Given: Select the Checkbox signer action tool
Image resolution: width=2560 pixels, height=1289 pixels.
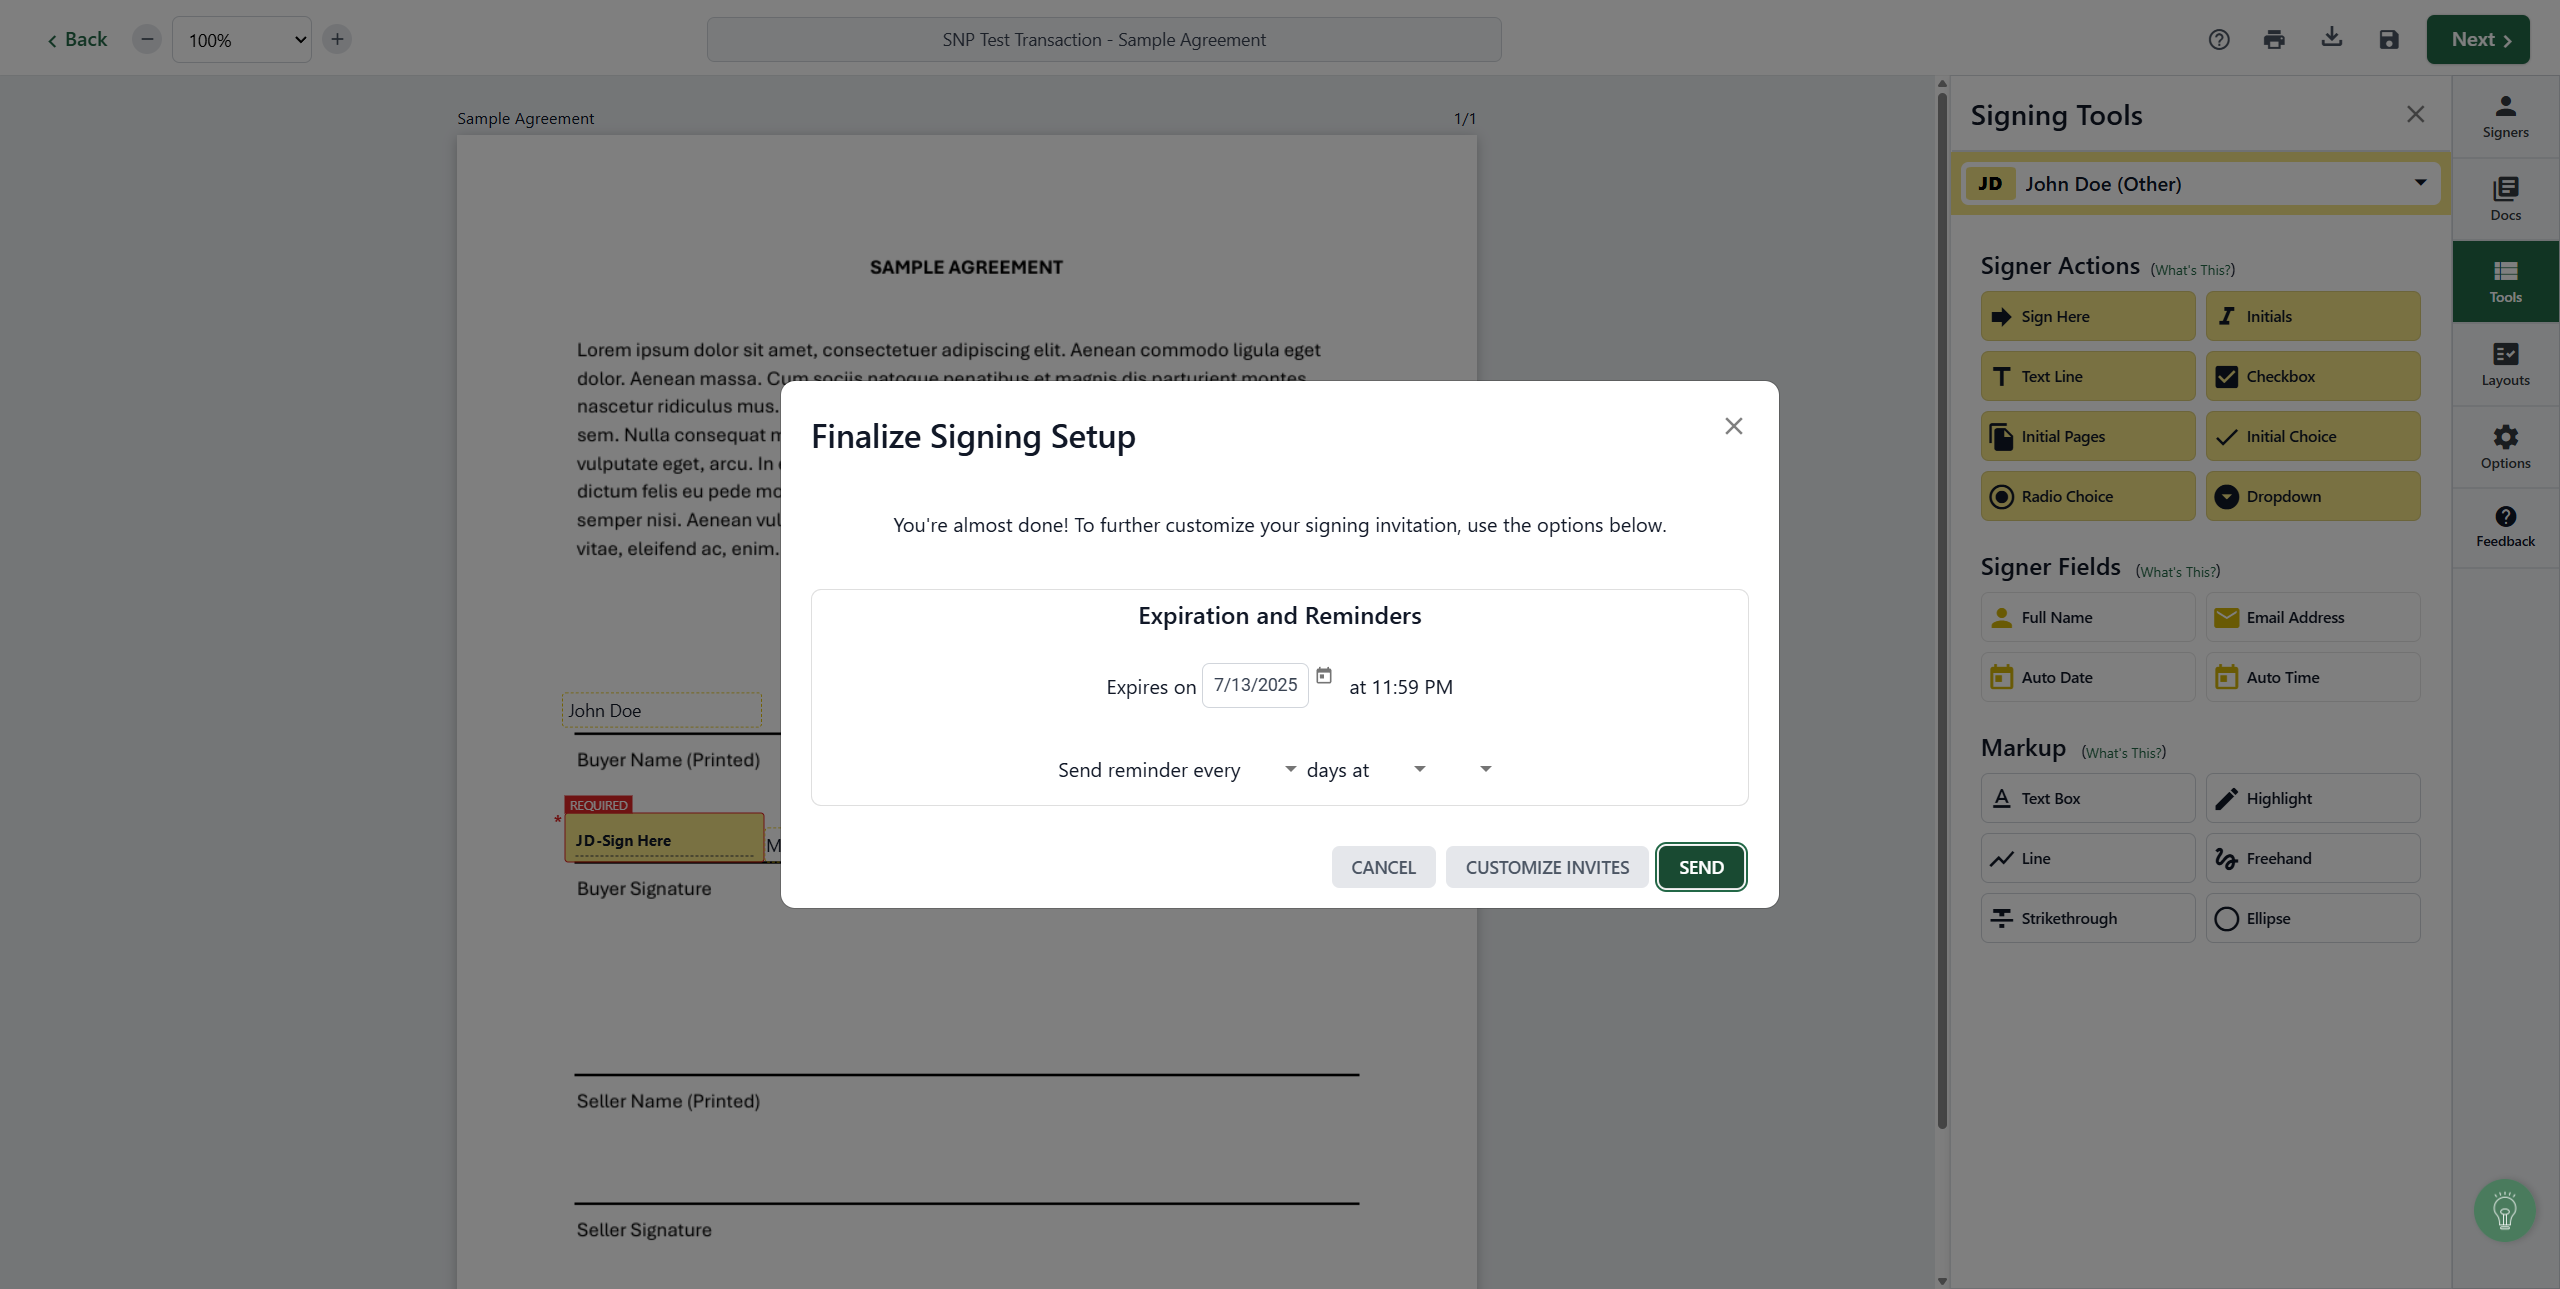Looking at the screenshot, I should [2313, 376].
